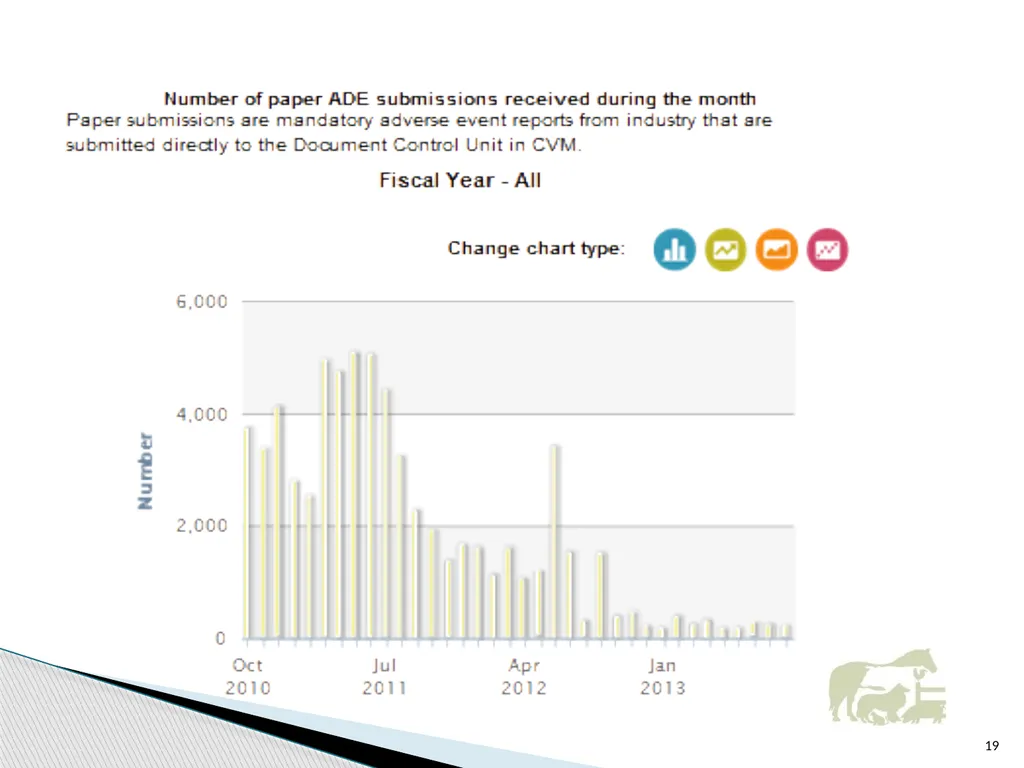Select the 4,000 y-axis value
1024x768 pixels.
coord(202,414)
